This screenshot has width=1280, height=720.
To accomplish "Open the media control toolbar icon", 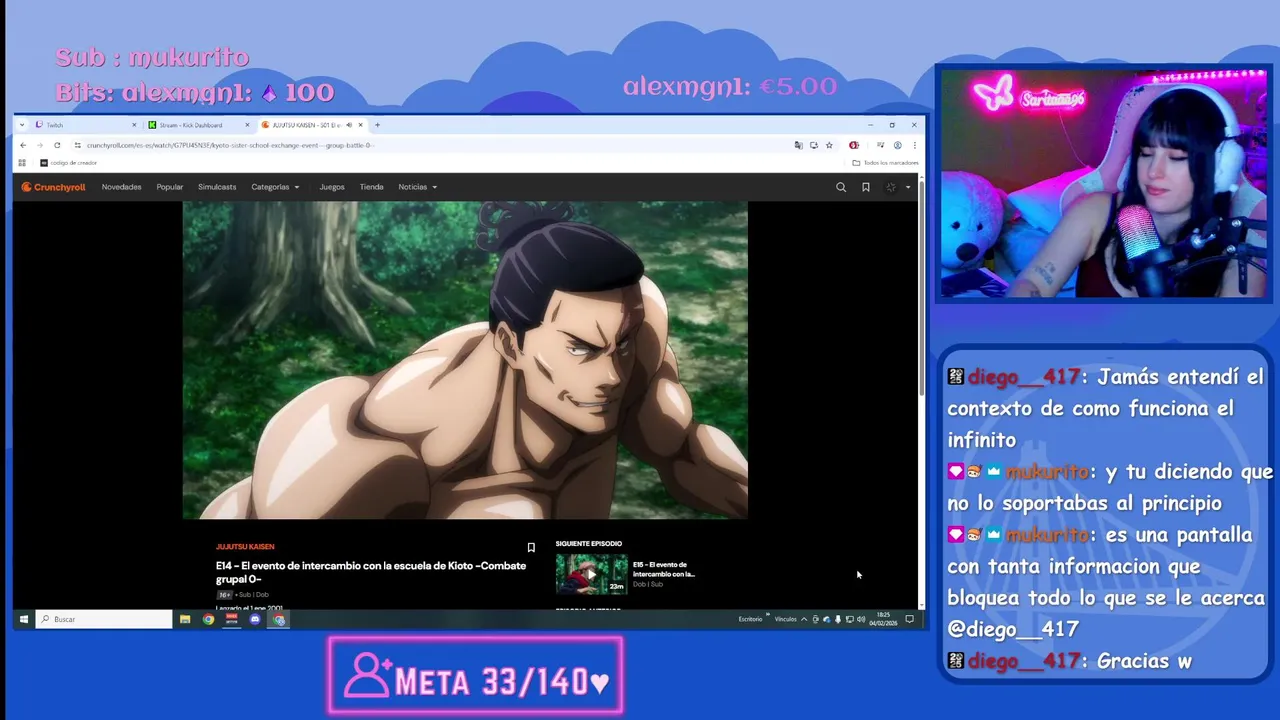I will pyautogui.click(x=880, y=145).
